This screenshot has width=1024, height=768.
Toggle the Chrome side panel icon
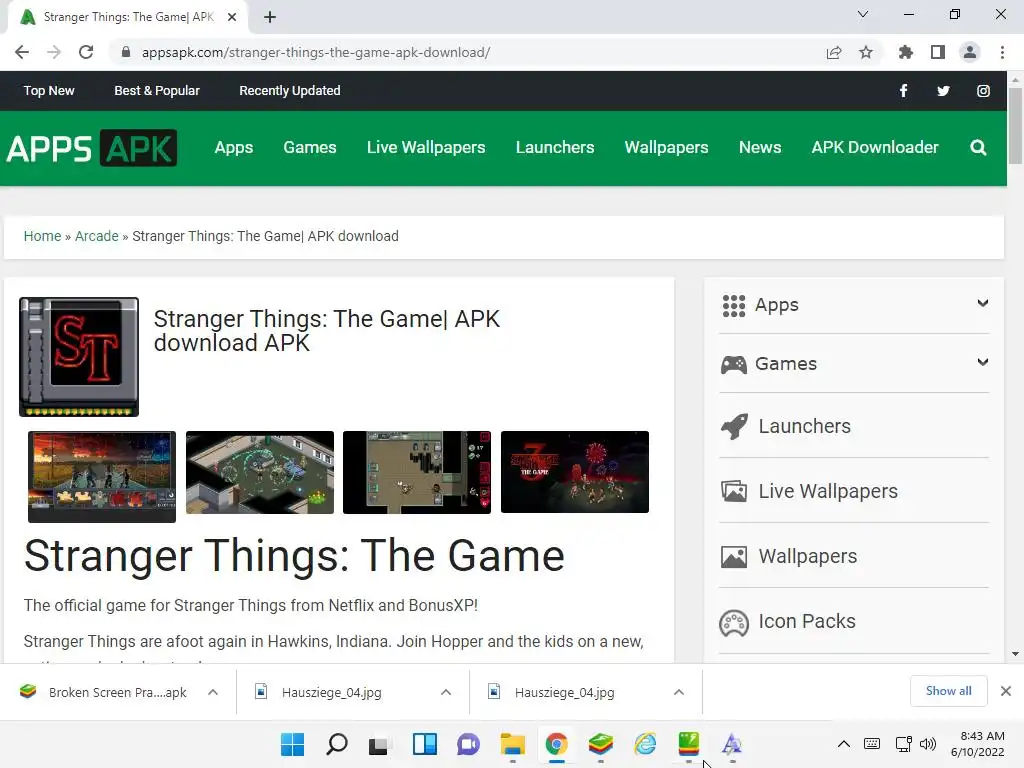click(x=937, y=52)
